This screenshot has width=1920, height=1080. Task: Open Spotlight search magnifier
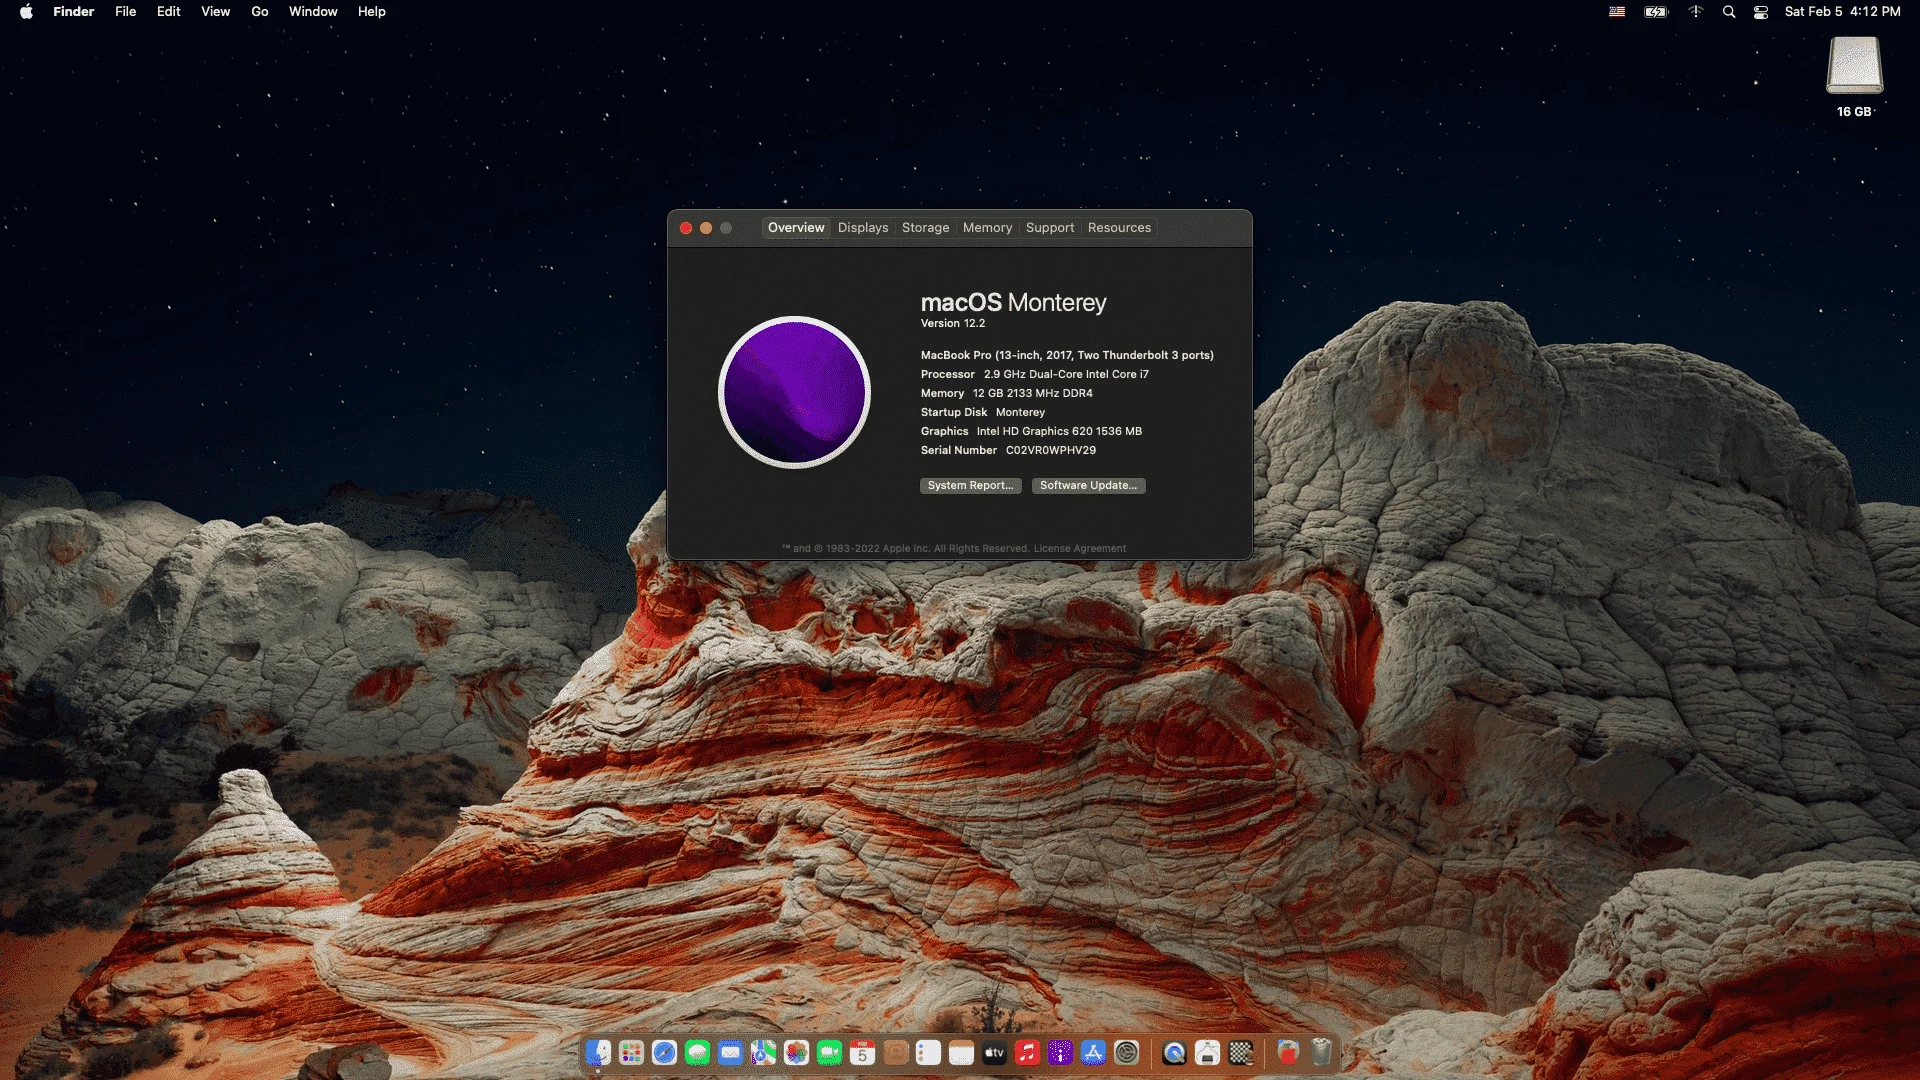click(1729, 12)
